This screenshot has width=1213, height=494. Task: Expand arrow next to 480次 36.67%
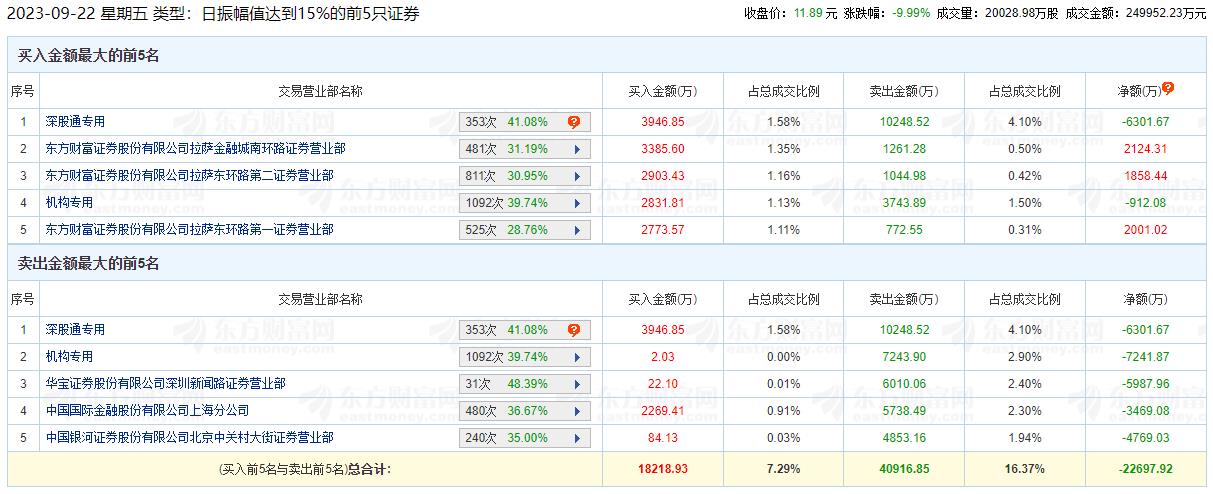pyautogui.click(x=577, y=411)
